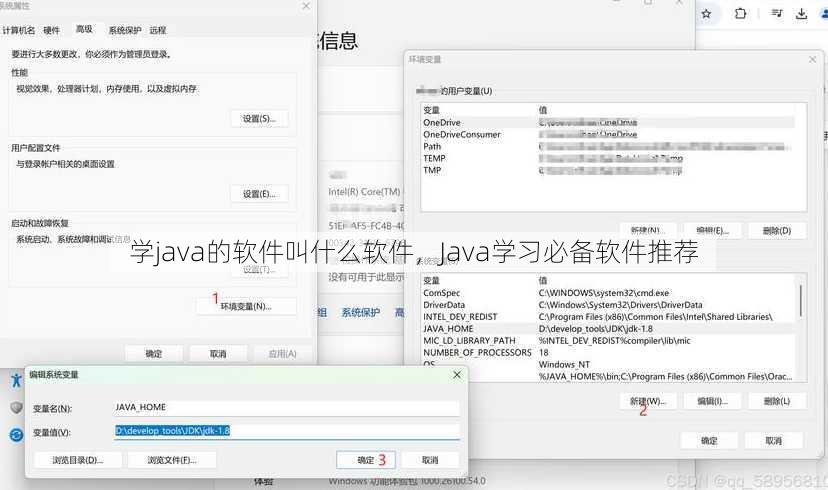Click 浏览文件(F)... button
Image resolution: width=828 pixels, height=490 pixels.
172,460
